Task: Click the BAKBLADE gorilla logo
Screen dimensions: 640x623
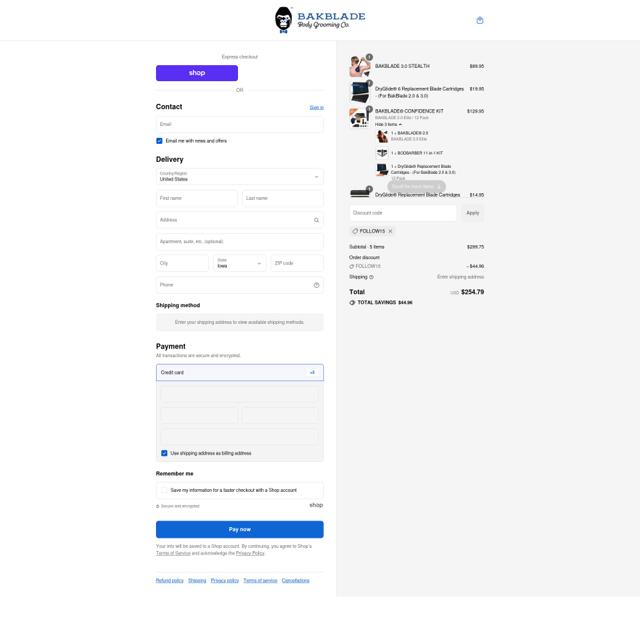Action: [x=320, y=20]
